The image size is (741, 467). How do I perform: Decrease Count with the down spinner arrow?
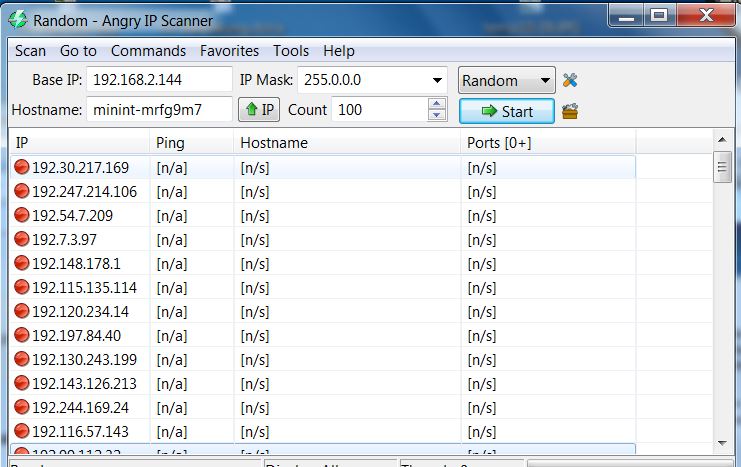coord(437,115)
